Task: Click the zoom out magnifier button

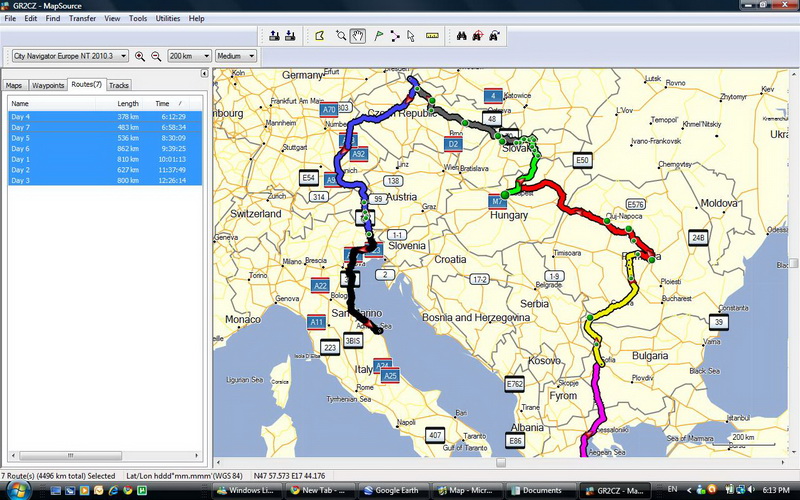Action: click(x=156, y=57)
